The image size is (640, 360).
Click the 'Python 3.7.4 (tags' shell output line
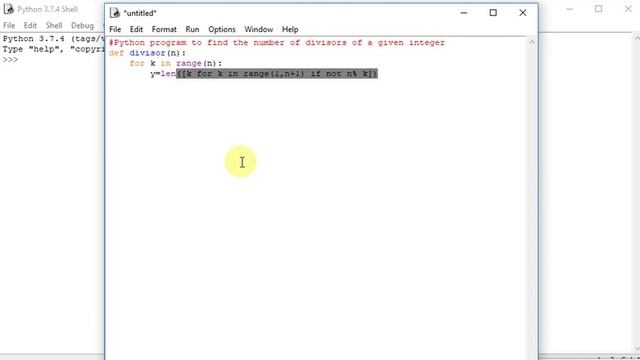(x=53, y=39)
